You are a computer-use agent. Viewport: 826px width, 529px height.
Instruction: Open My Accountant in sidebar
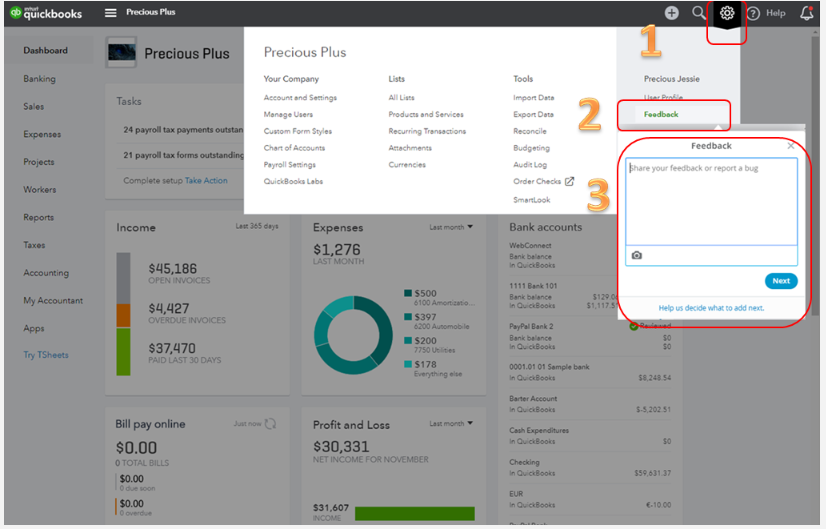tap(53, 300)
